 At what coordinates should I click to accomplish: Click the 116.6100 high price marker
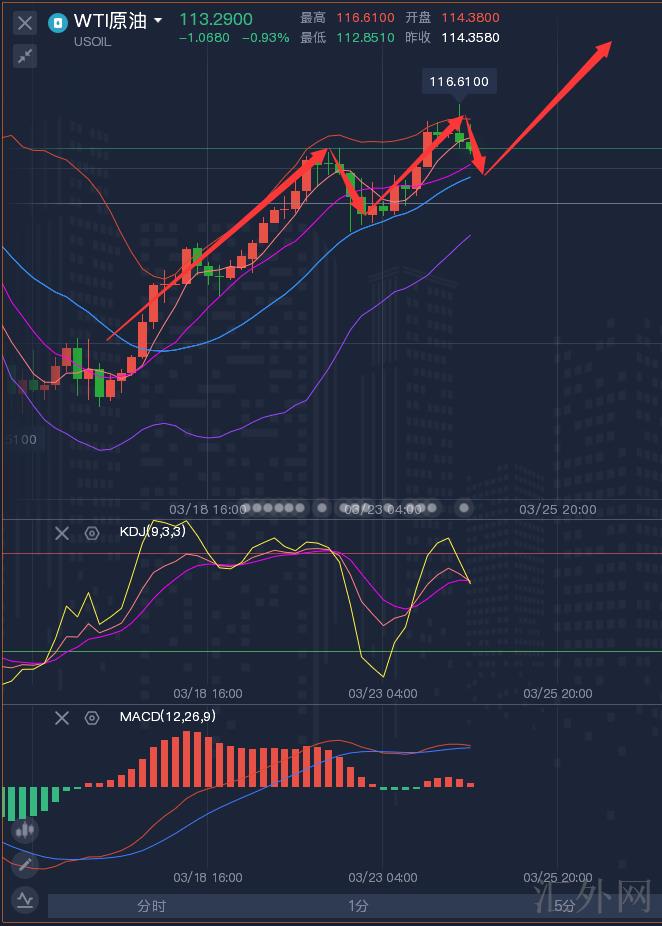[x=459, y=82]
